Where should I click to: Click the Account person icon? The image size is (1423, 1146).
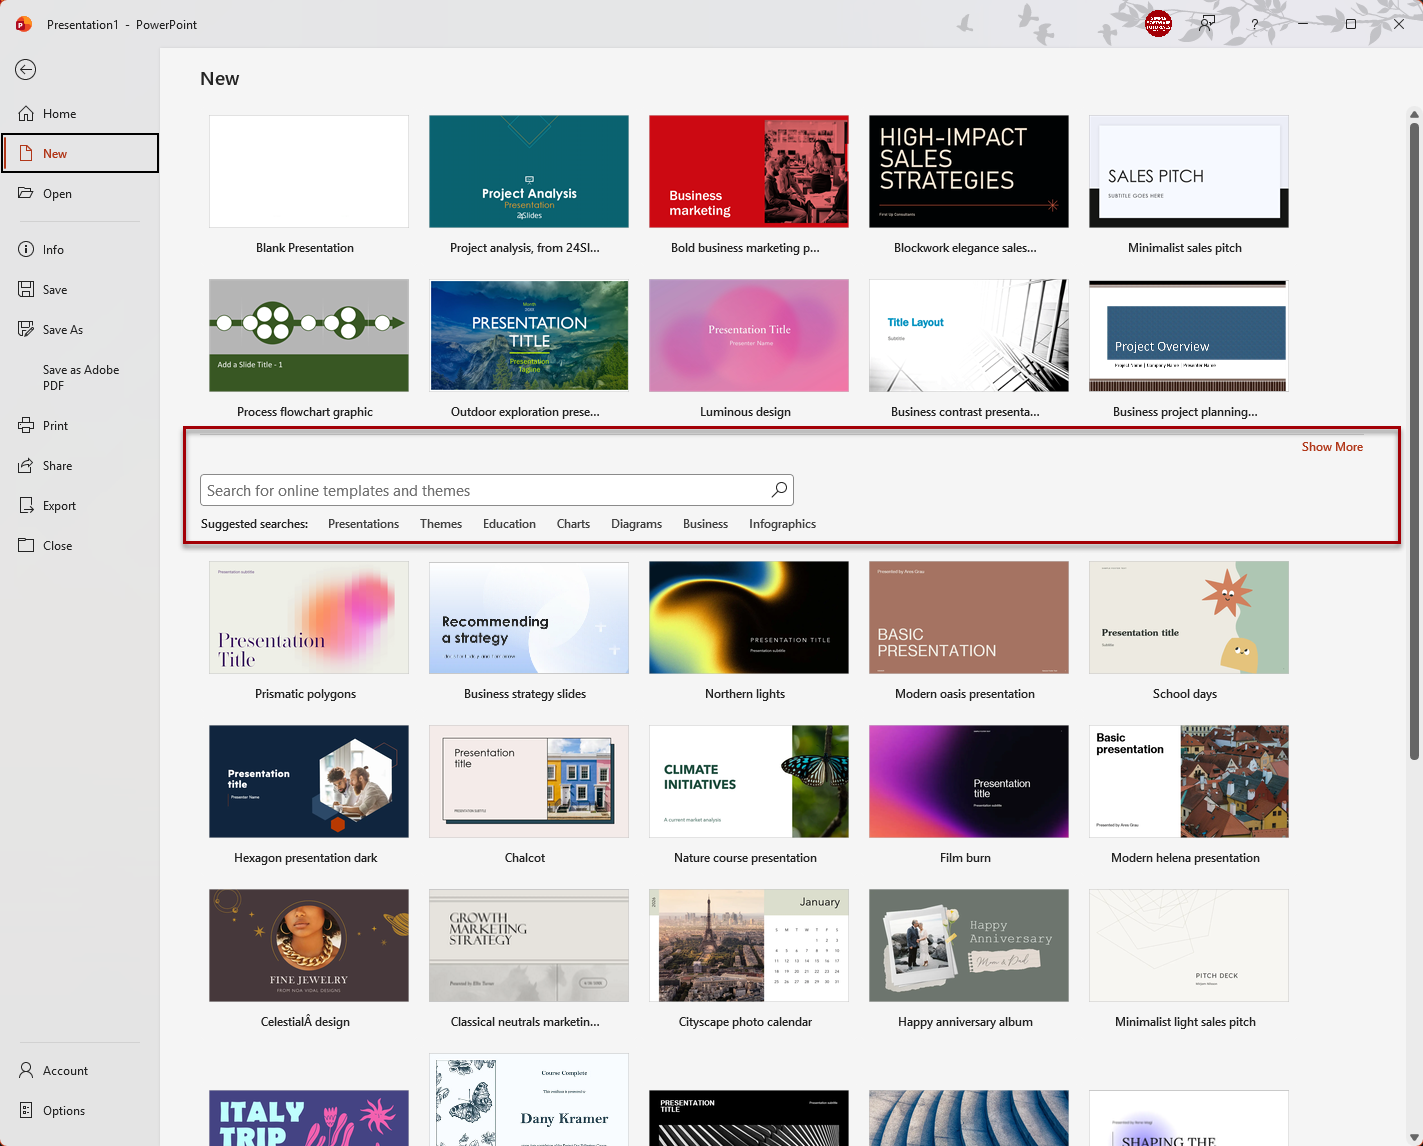[26, 1070]
